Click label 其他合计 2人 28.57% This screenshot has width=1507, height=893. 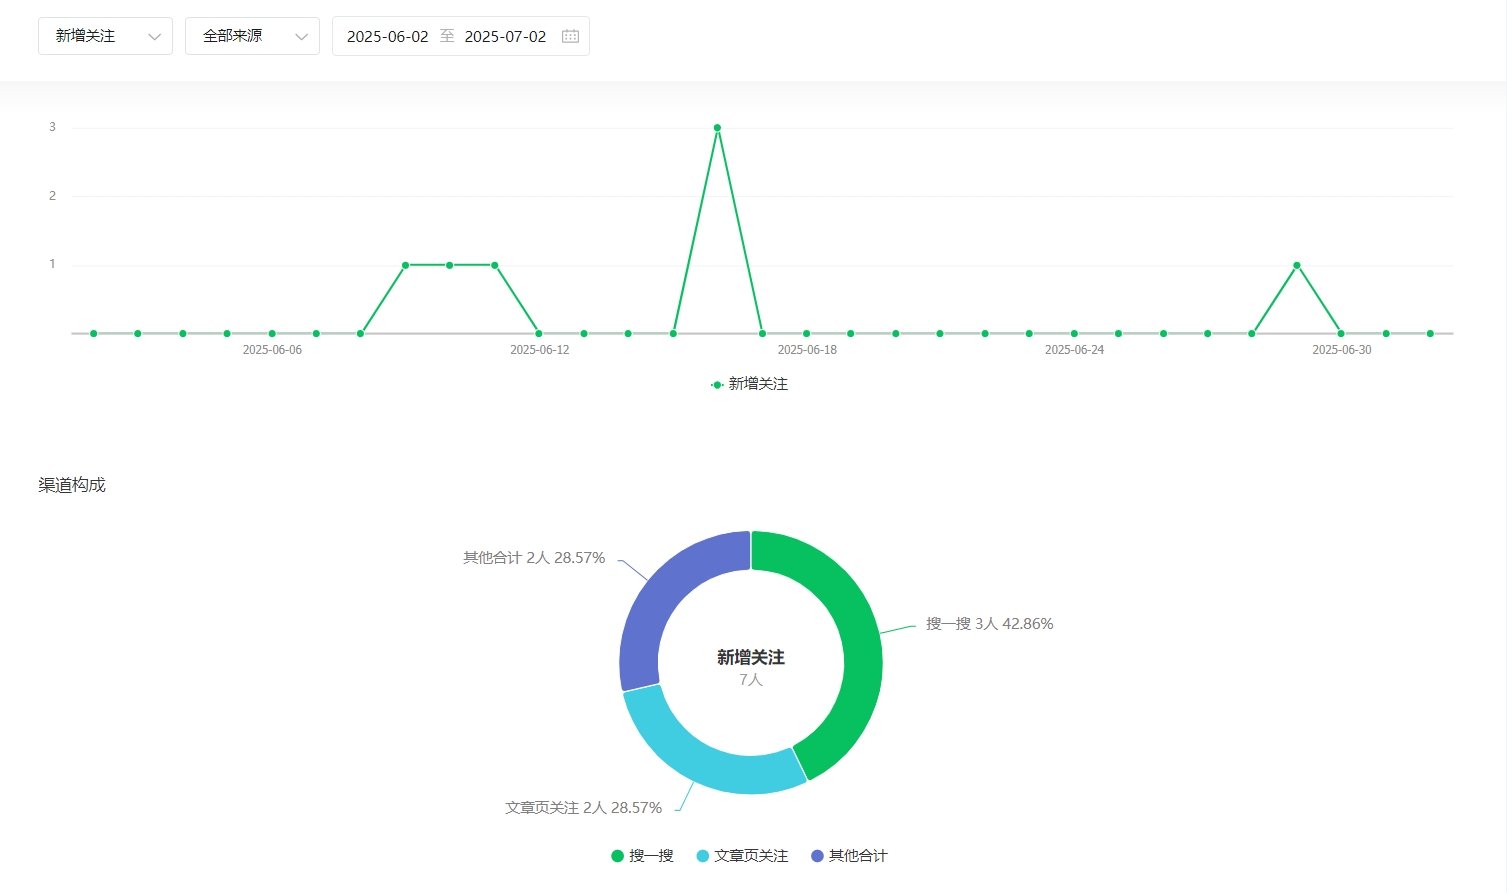[534, 558]
